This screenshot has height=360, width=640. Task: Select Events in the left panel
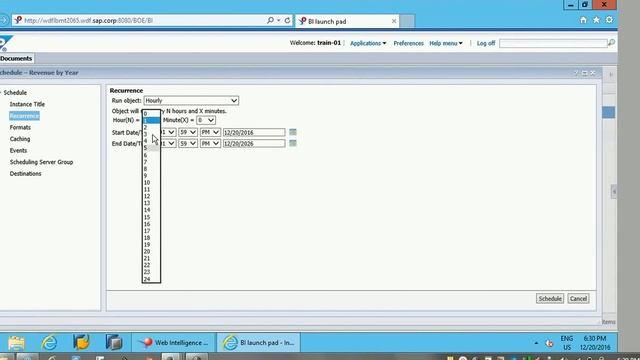coord(18,150)
